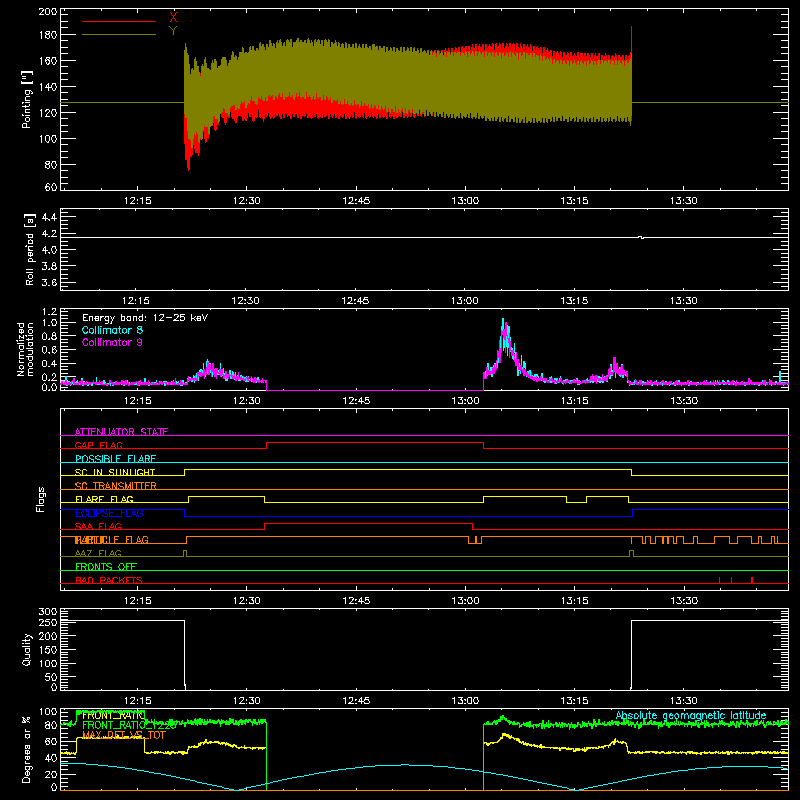Click the PARTICLE_FLAG label
Viewport: 800px width, 800px height.
pyautogui.click(x=112, y=540)
